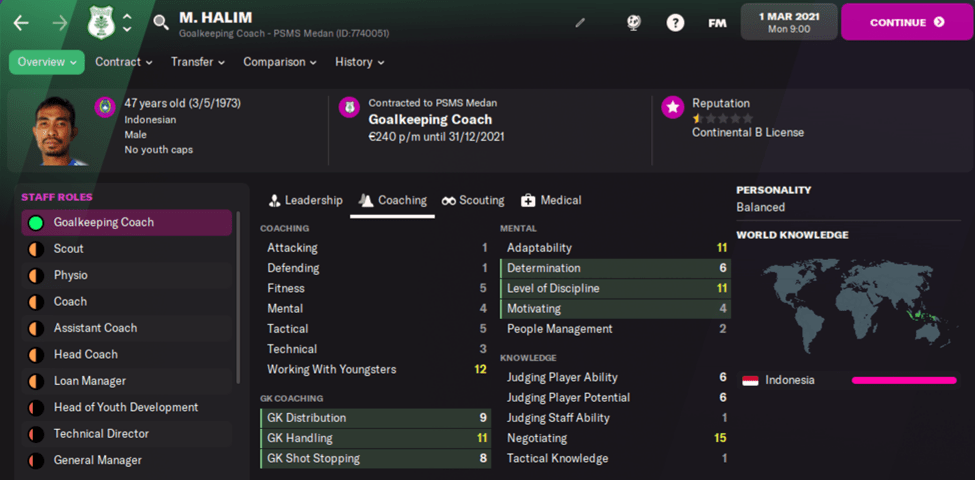
Task: Expand the Overview dropdown
Action: (47, 62)
